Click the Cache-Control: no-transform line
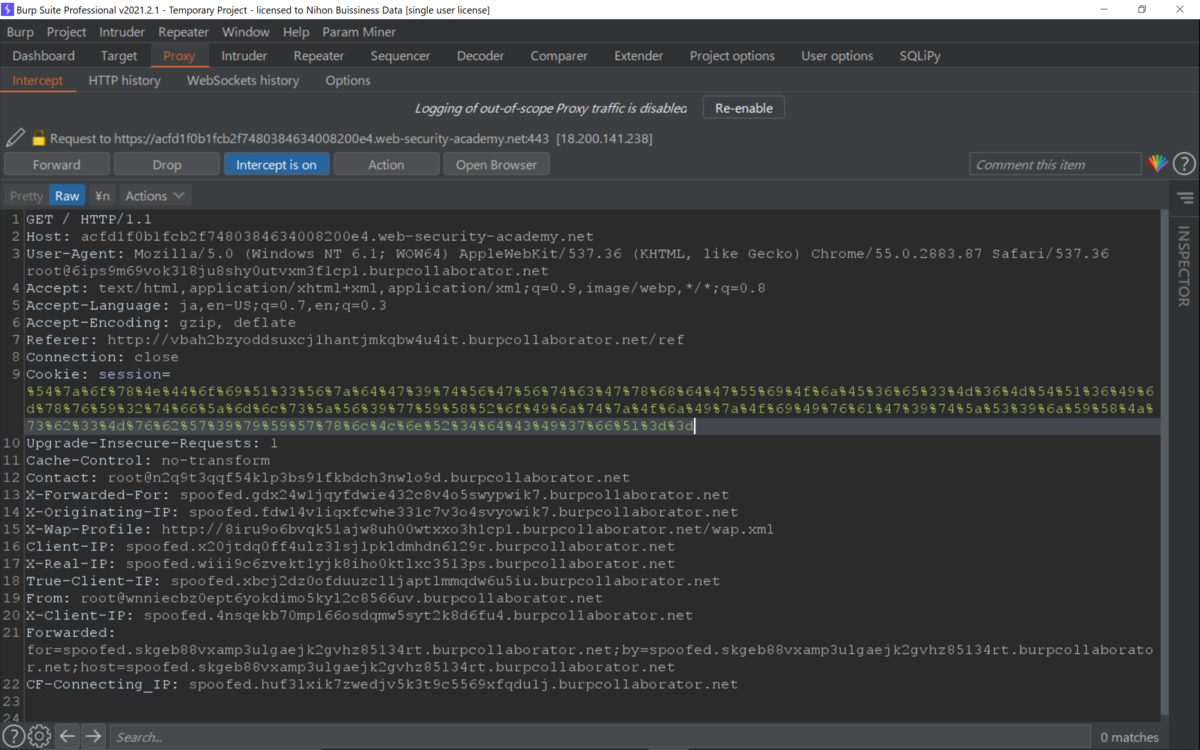This screenshot has width=1200, height=750. (x=148, y=460)
